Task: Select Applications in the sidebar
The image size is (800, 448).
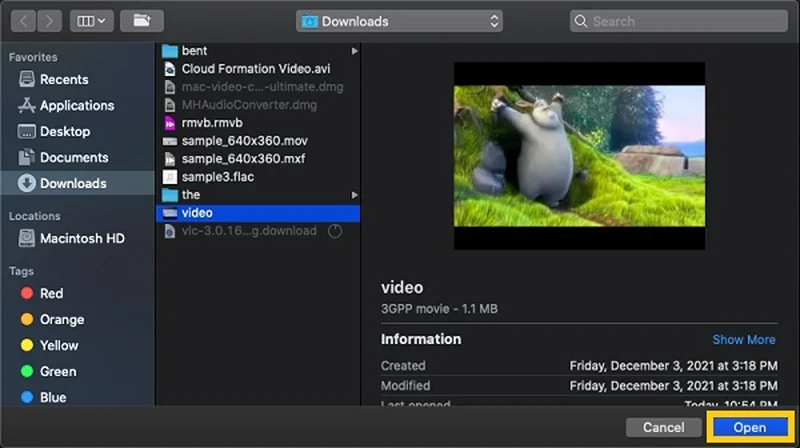Action: click(x=78, y=106)
